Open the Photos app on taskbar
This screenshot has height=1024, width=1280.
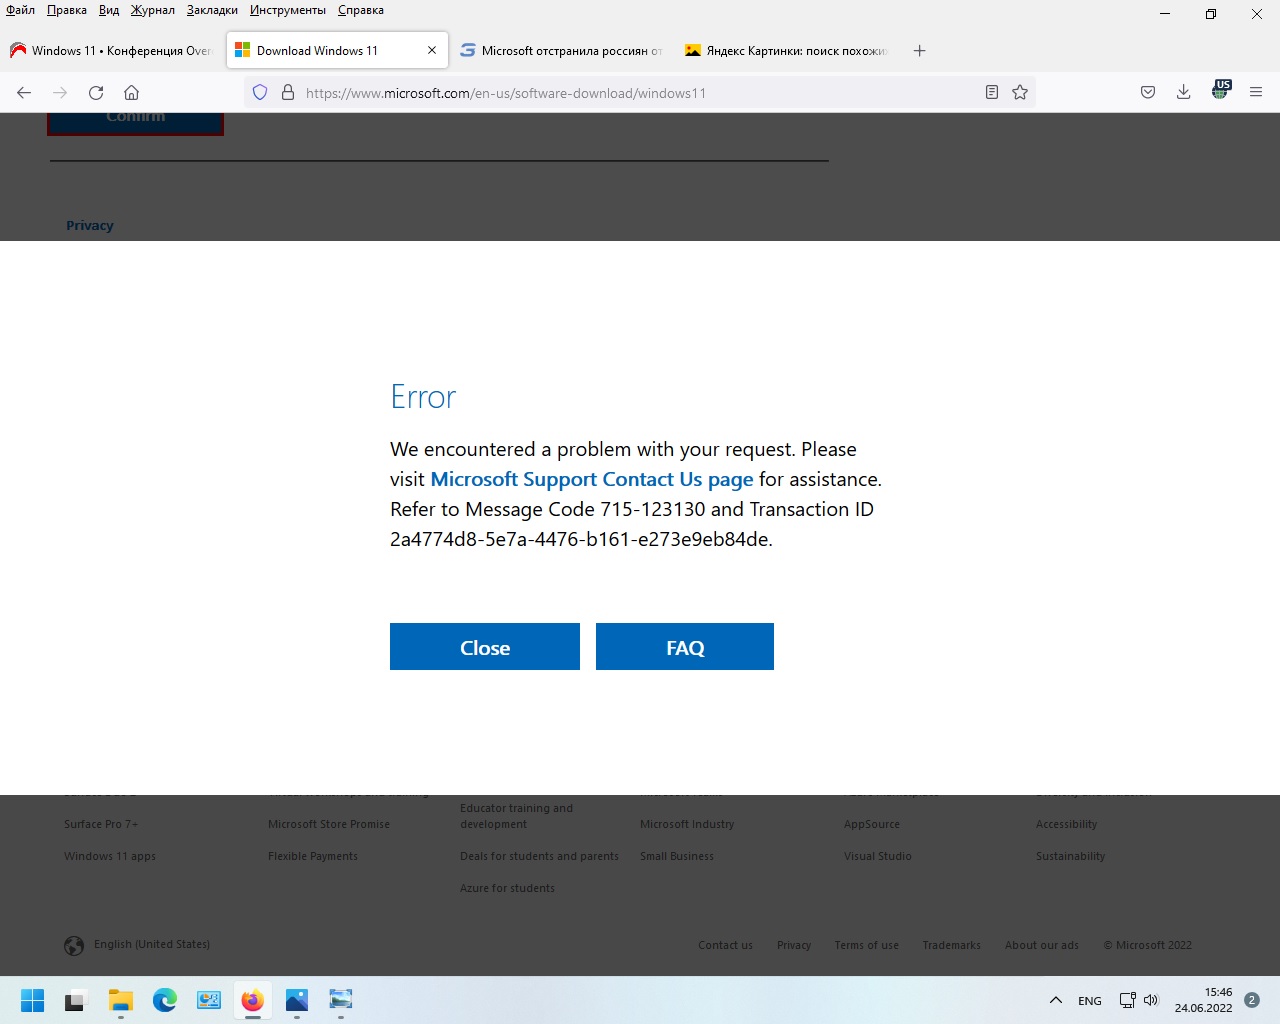(297, 1000)
